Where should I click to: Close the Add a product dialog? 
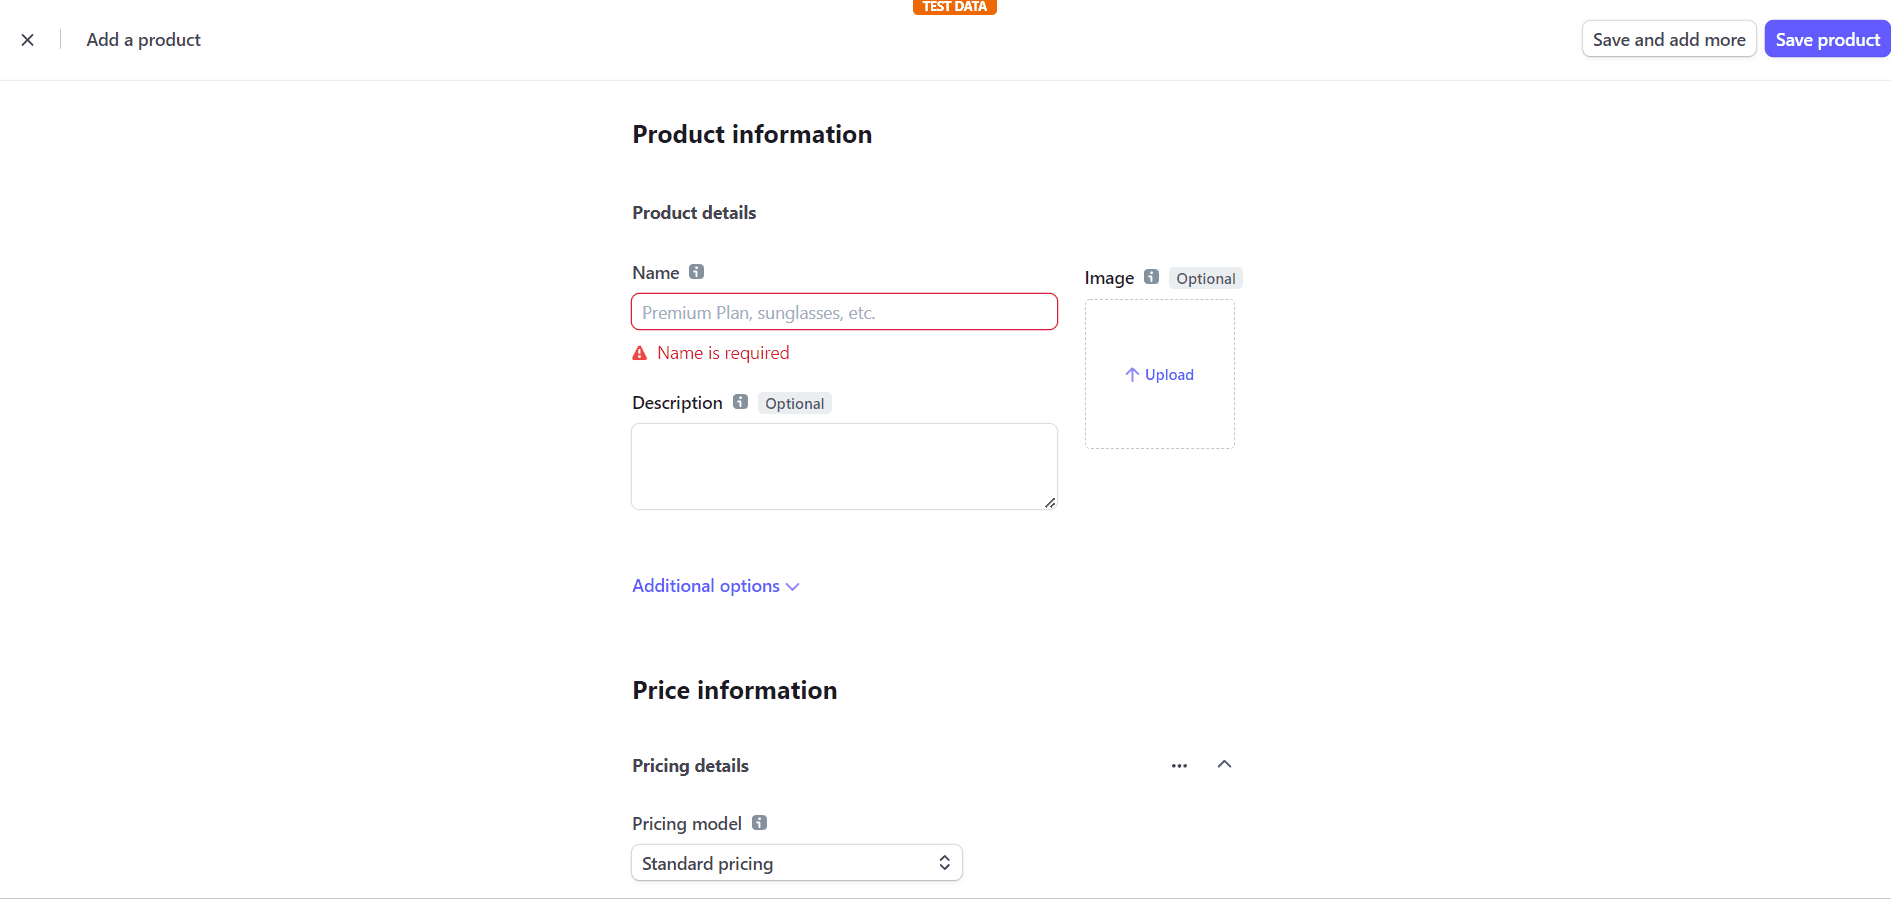28,40
